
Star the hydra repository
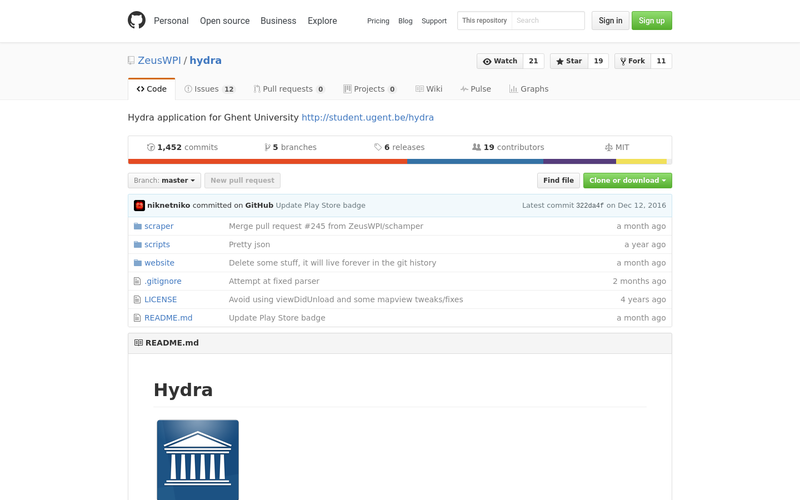[569, 61]
